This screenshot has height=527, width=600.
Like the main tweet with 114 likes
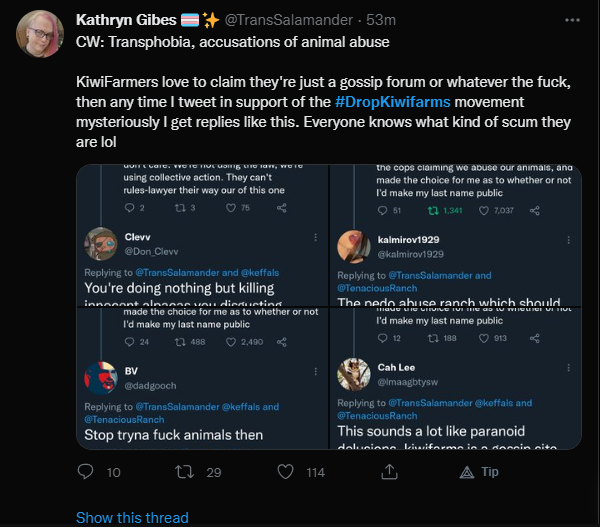tap(285, 471)
